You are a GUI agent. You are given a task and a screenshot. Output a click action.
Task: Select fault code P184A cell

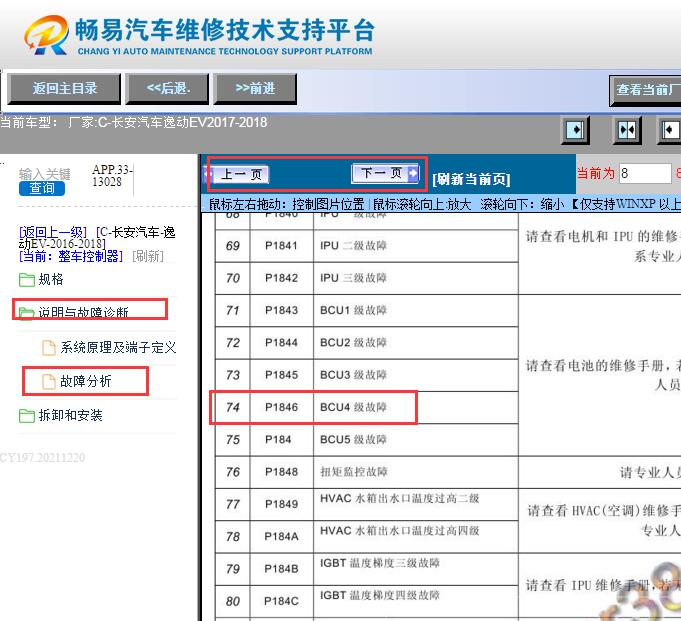click(281, 537)
